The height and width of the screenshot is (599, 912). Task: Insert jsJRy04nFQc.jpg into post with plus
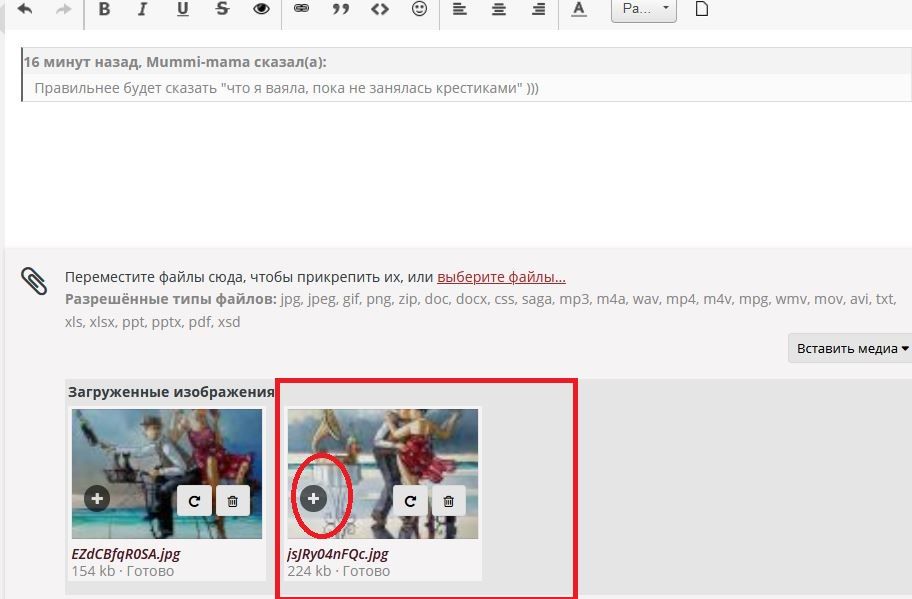[x=313, y=498]
